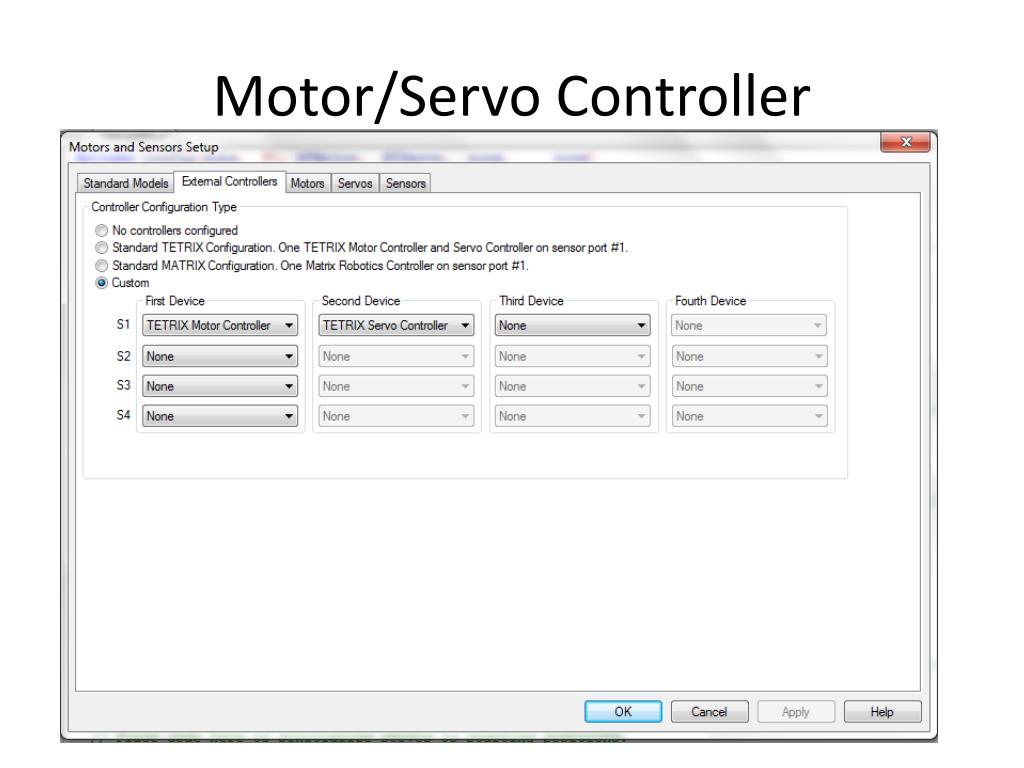Click the S4 Third Device dropdown
1024x768 pixels.
[572, 417]
